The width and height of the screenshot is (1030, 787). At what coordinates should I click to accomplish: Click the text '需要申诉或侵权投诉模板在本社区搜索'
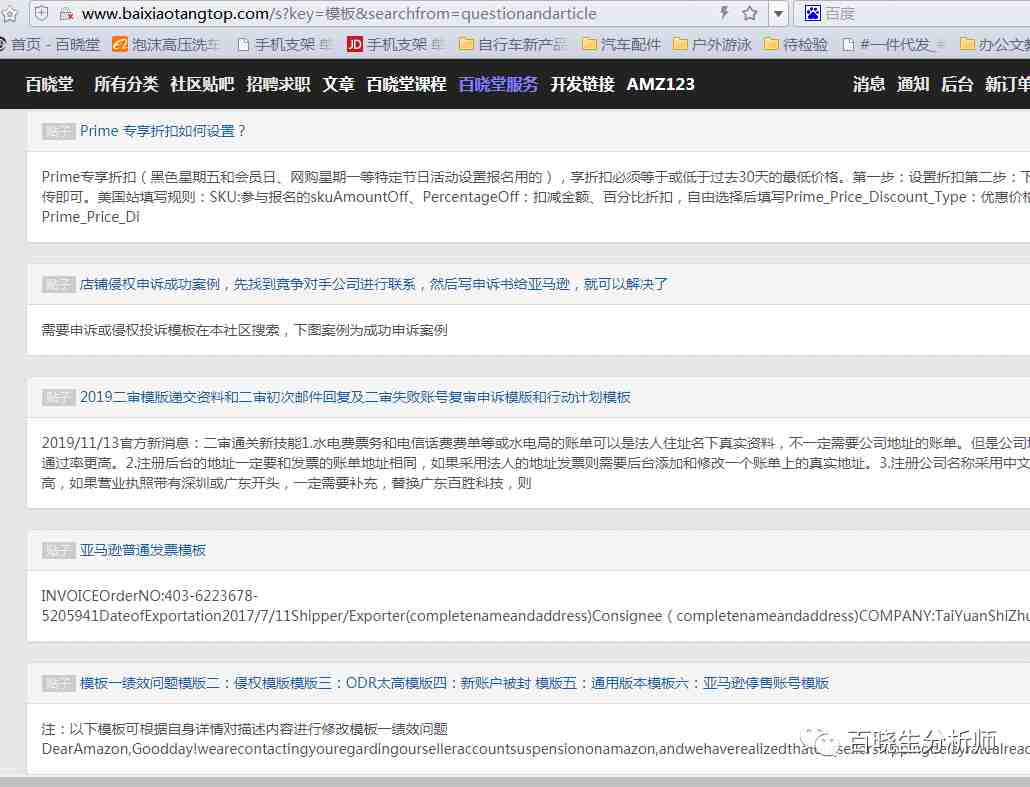(x=160, y=330)
